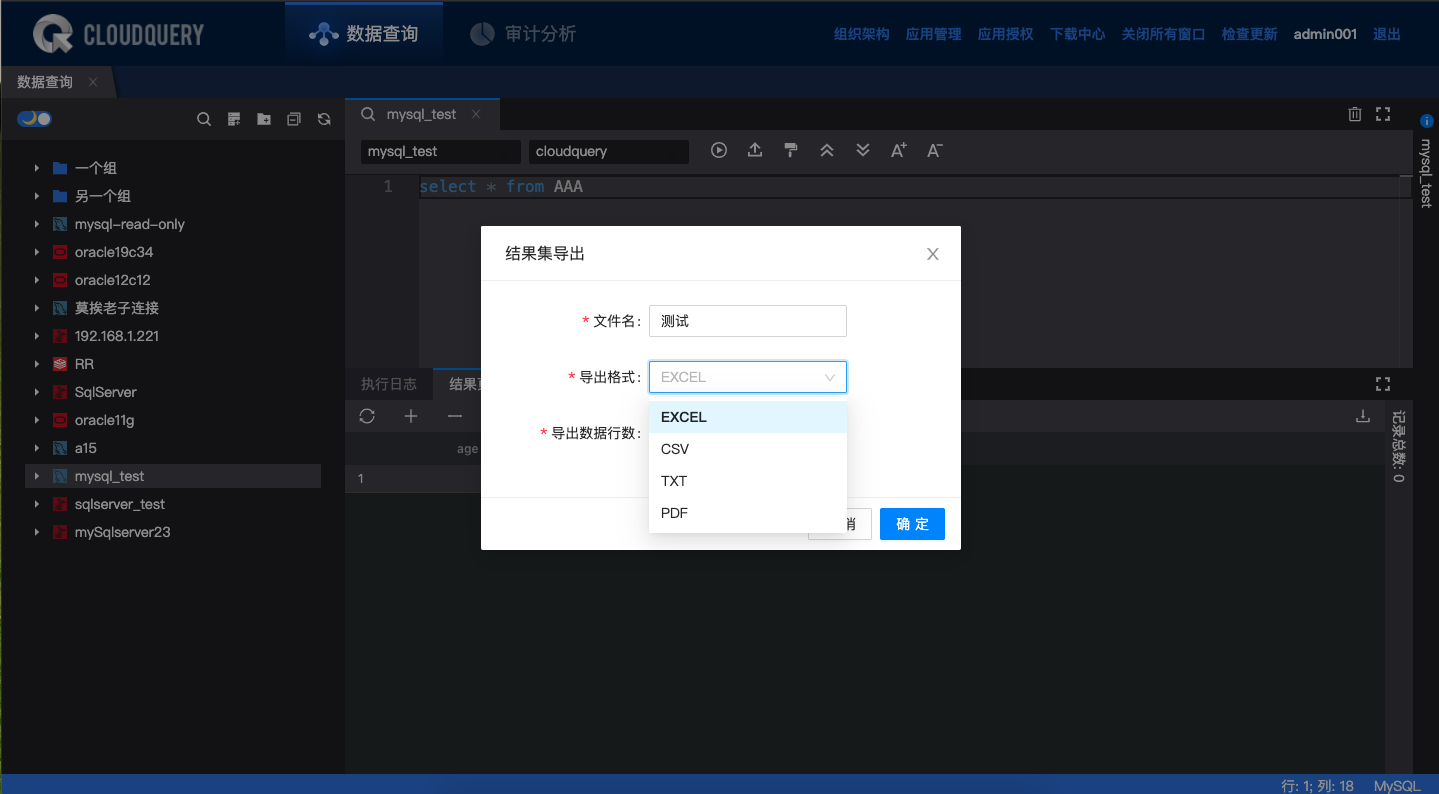Choose EXCEL export format

coord(748,417)
